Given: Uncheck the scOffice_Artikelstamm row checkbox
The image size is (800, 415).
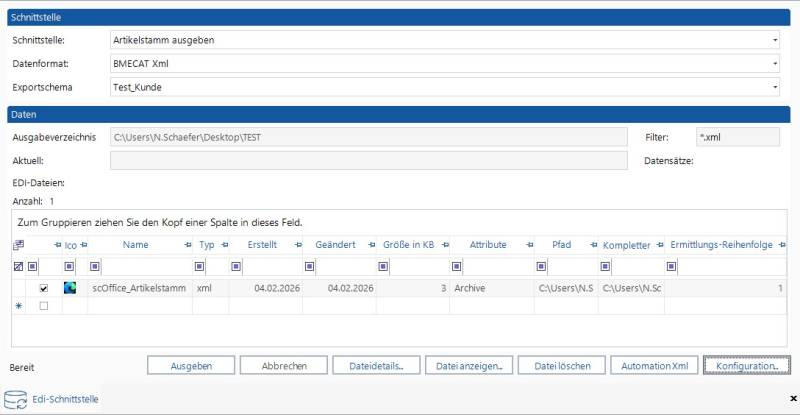Looking at the screenshot, I should 43,289.
